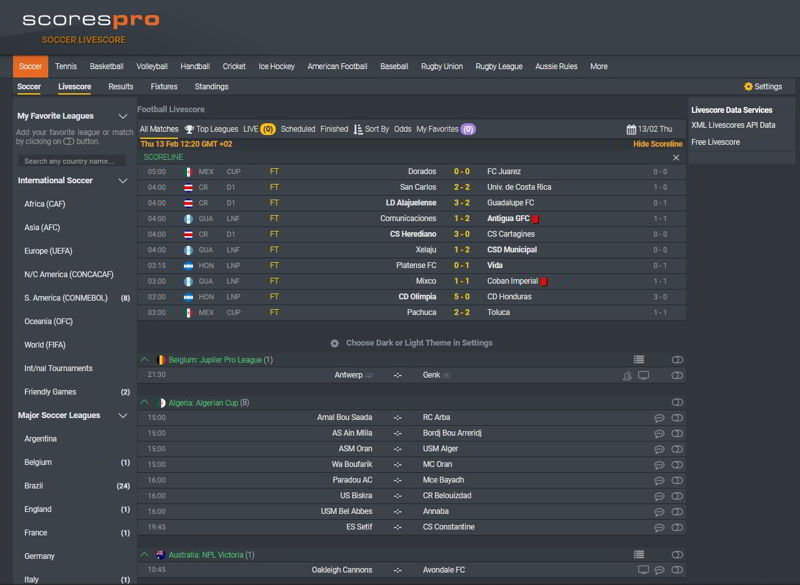Toggle favorite for Algeria Algerian Cup league
Screen dimensions: 800x585
[x=677, y=402]
